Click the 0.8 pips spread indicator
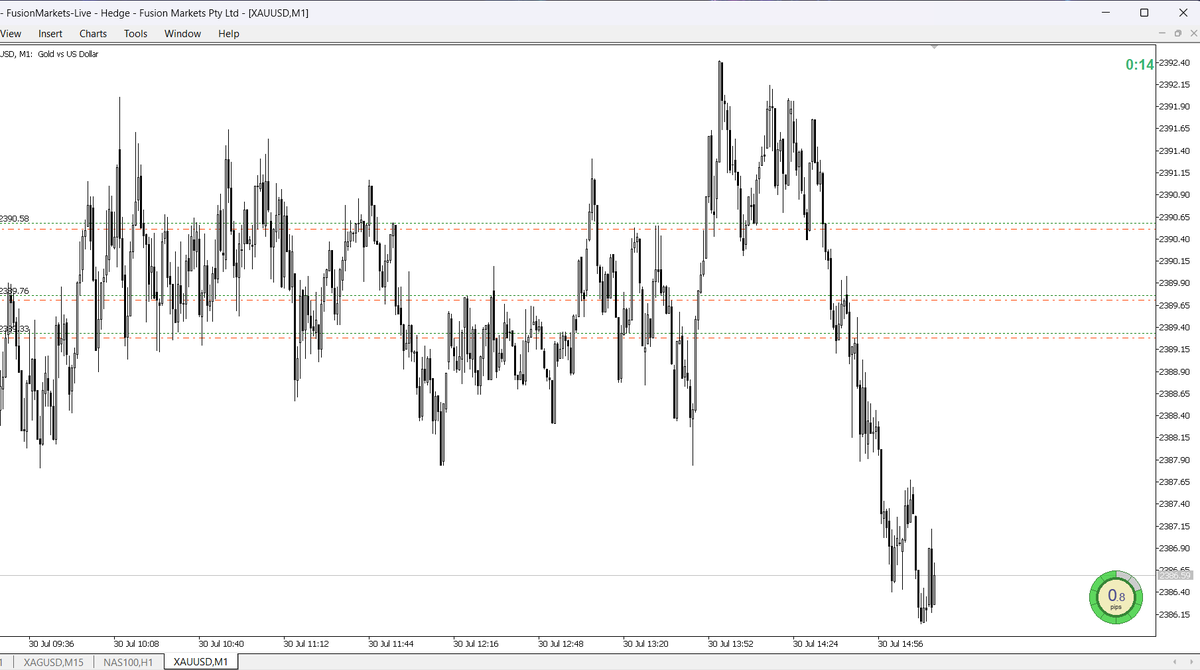Viewport: 1200px width, 670px height. coord(1115,597)
